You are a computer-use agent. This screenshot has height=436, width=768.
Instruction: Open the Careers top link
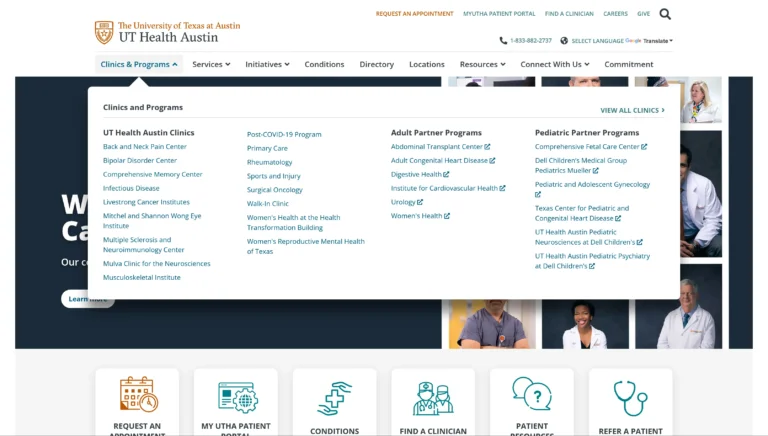[615, 14]
